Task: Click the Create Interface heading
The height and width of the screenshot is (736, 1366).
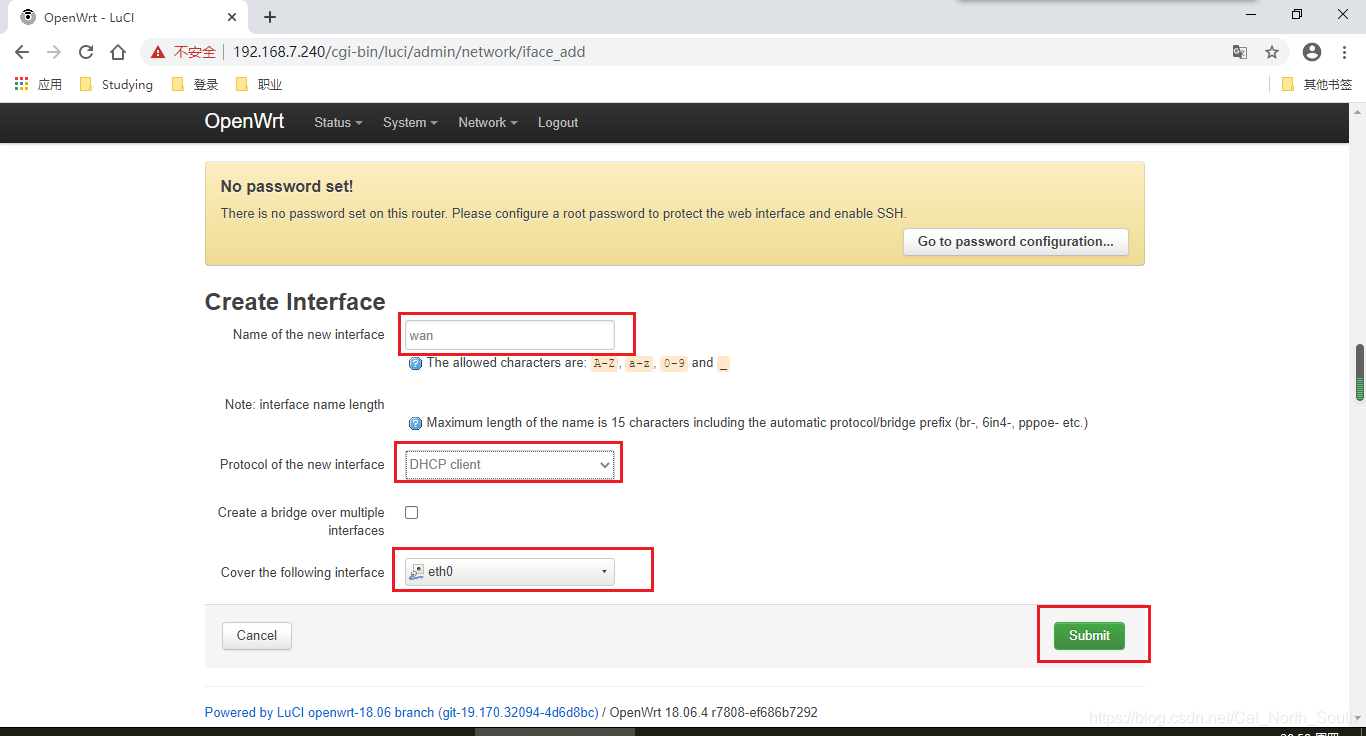Action: click(x=295, y=302)
